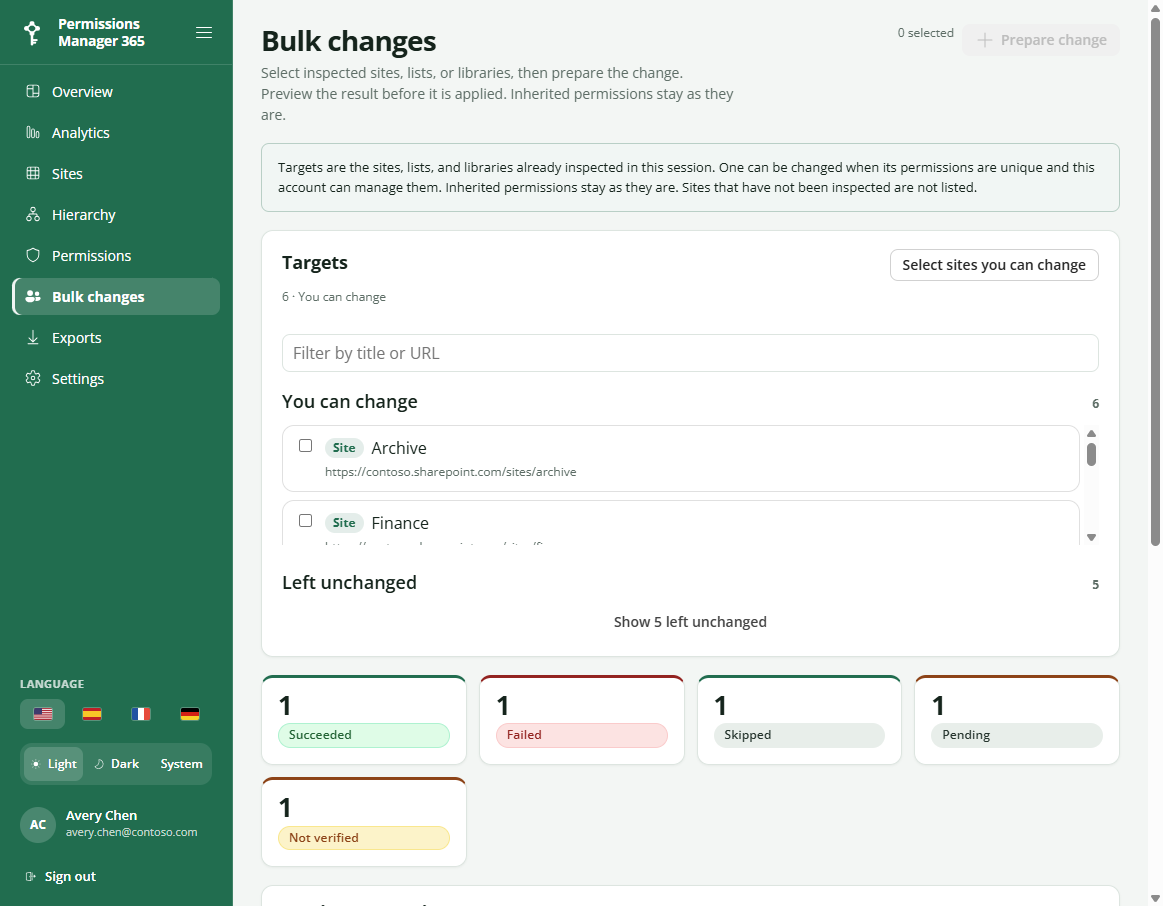Click the Settings gear icon
The height and width of the screenshot is (906, 1163).
(x=33, y=378)
